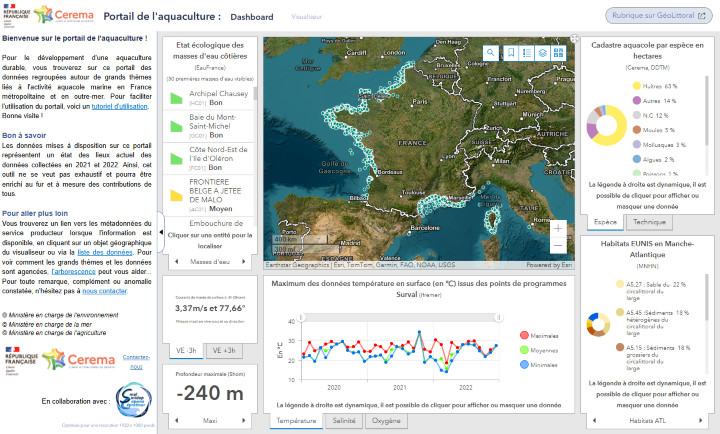The height and width of the screenshot is (434, 720).
Task: Zoom in on the map
Action: 559,228
